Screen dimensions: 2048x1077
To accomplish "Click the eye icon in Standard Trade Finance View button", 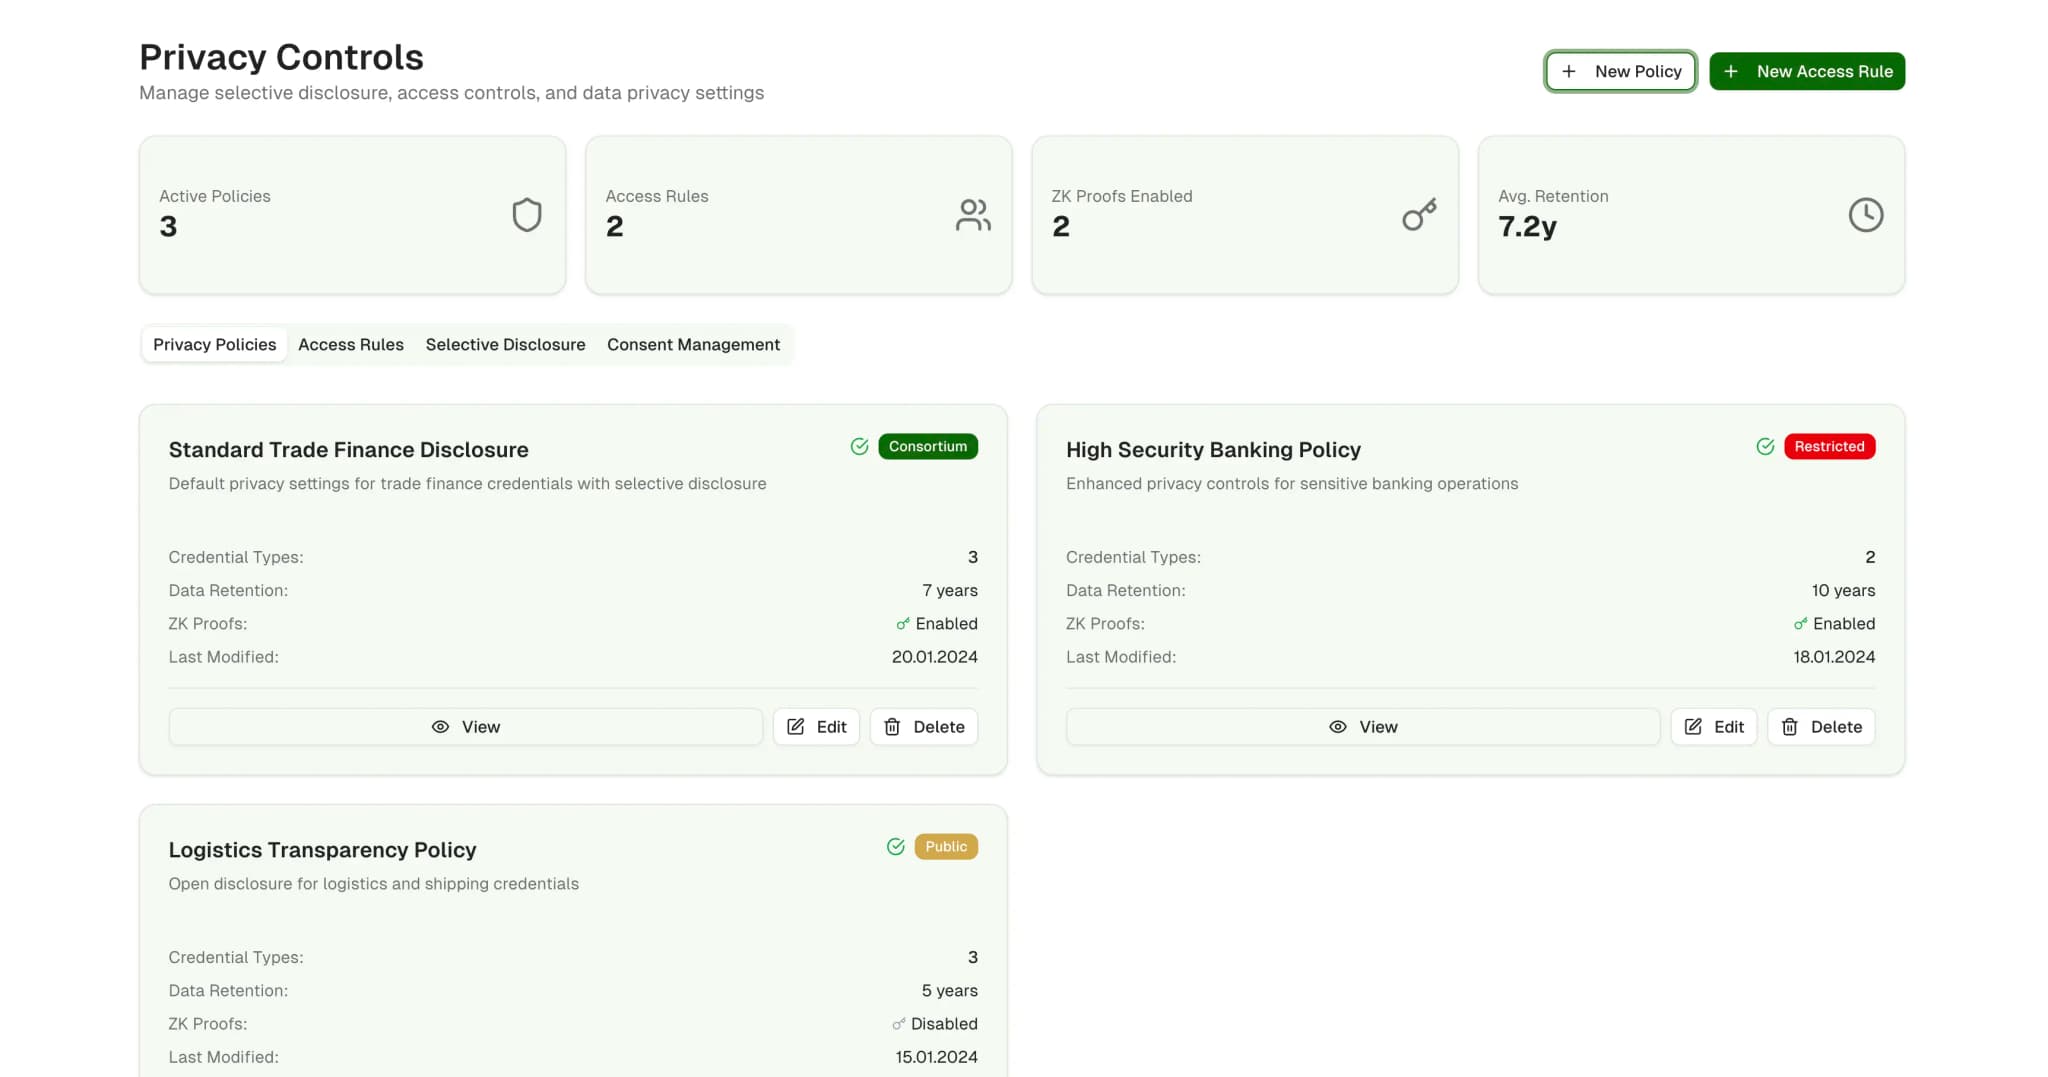I will click(440, 727).
